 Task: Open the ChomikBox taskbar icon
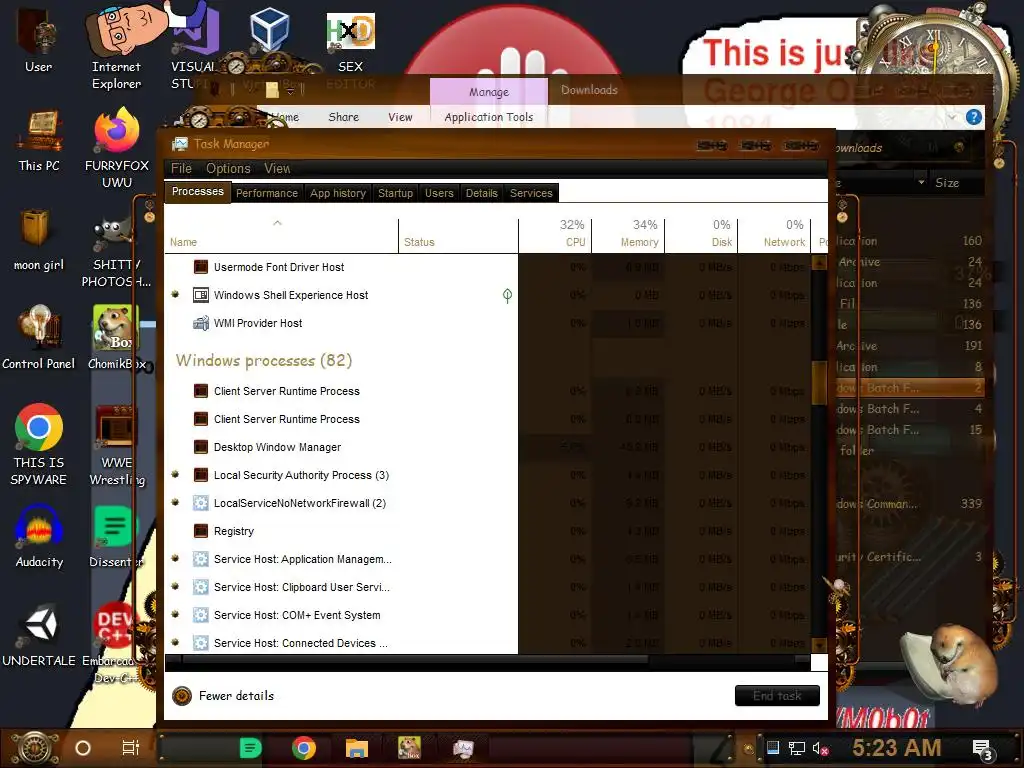tap(409, 748)
